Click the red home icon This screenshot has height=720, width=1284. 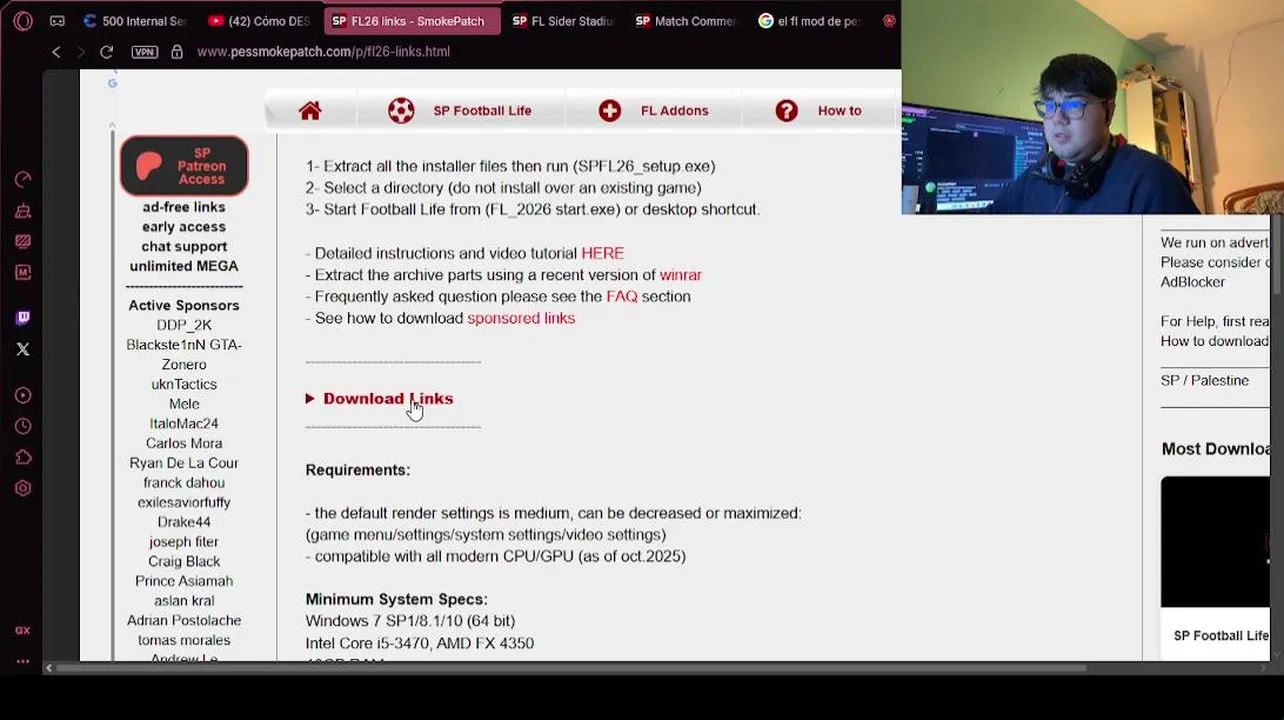[x=310, y=111]
